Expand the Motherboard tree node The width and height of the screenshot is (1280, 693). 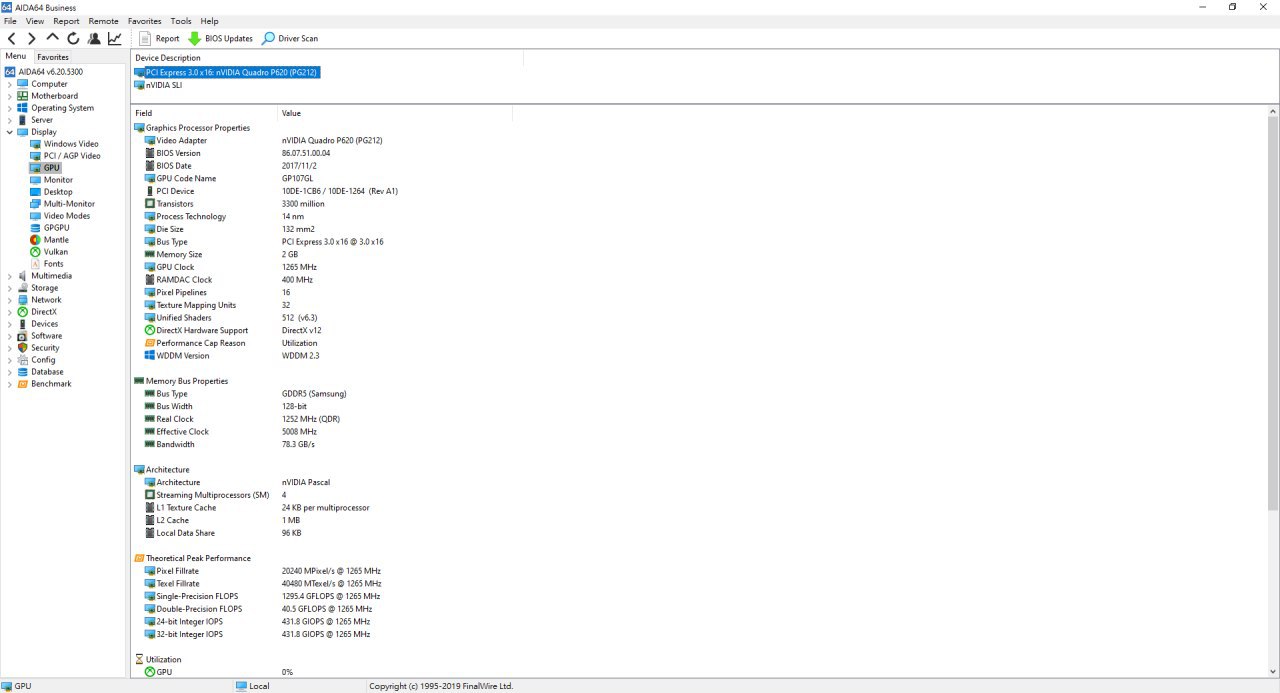(10, 96)
